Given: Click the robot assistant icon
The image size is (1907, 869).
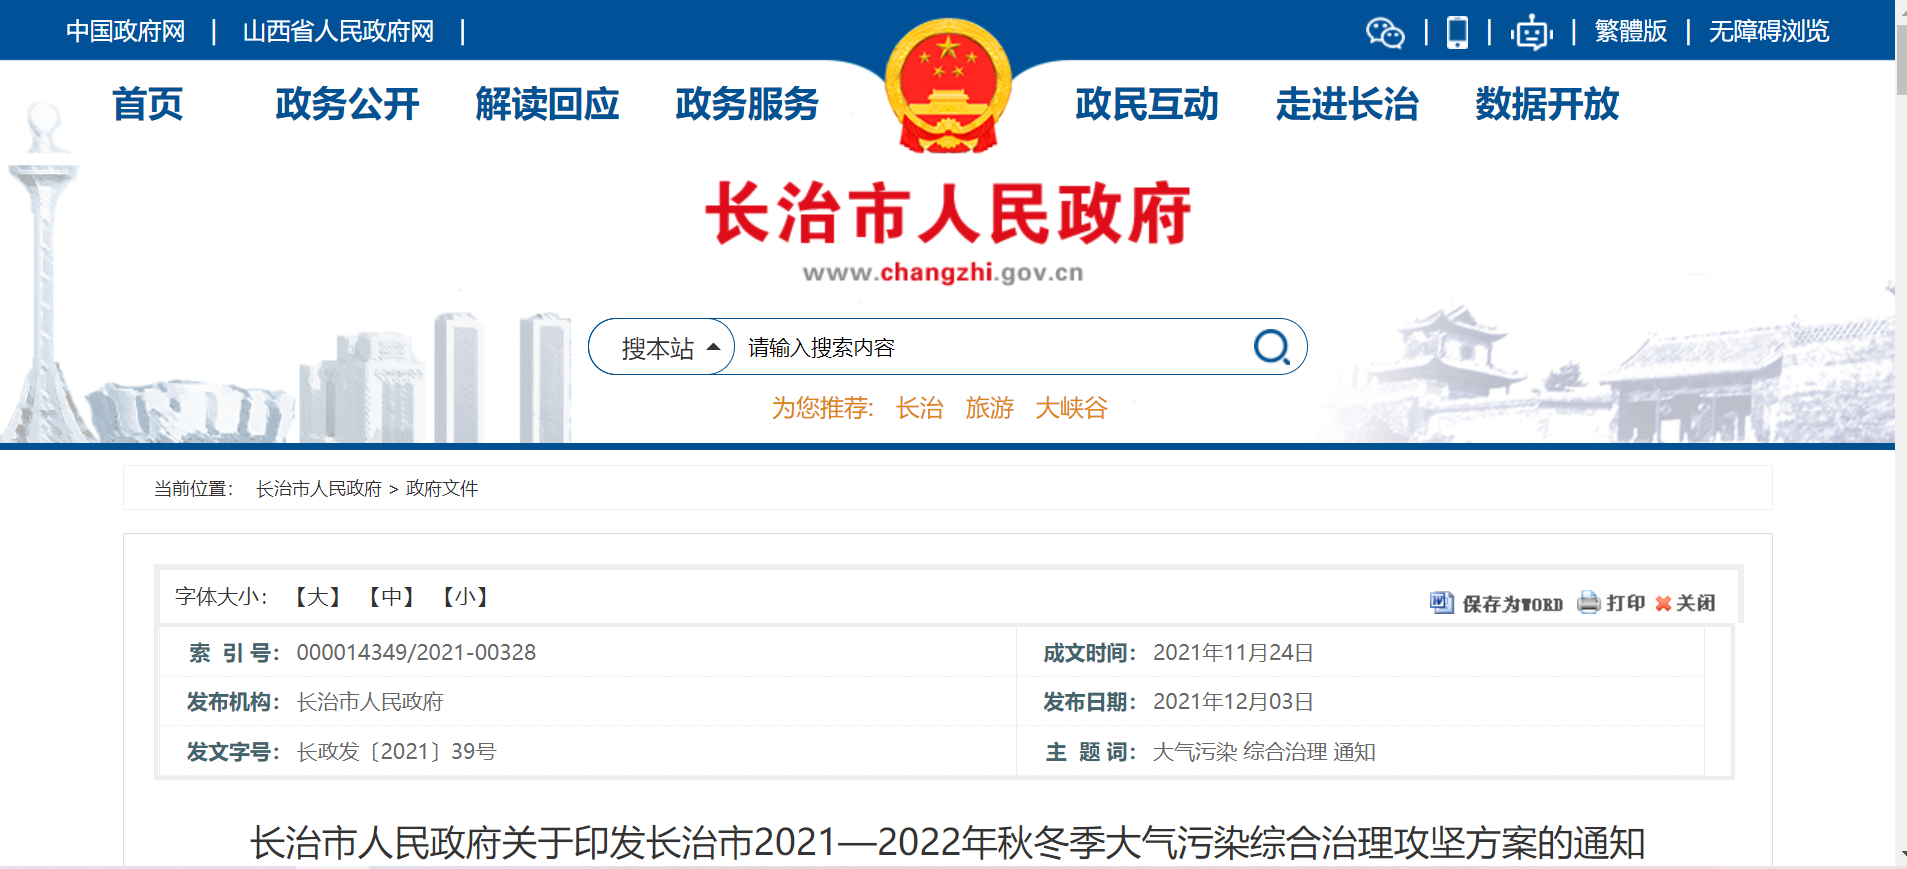Looking at the screenshot, I should coord(1530,32).
